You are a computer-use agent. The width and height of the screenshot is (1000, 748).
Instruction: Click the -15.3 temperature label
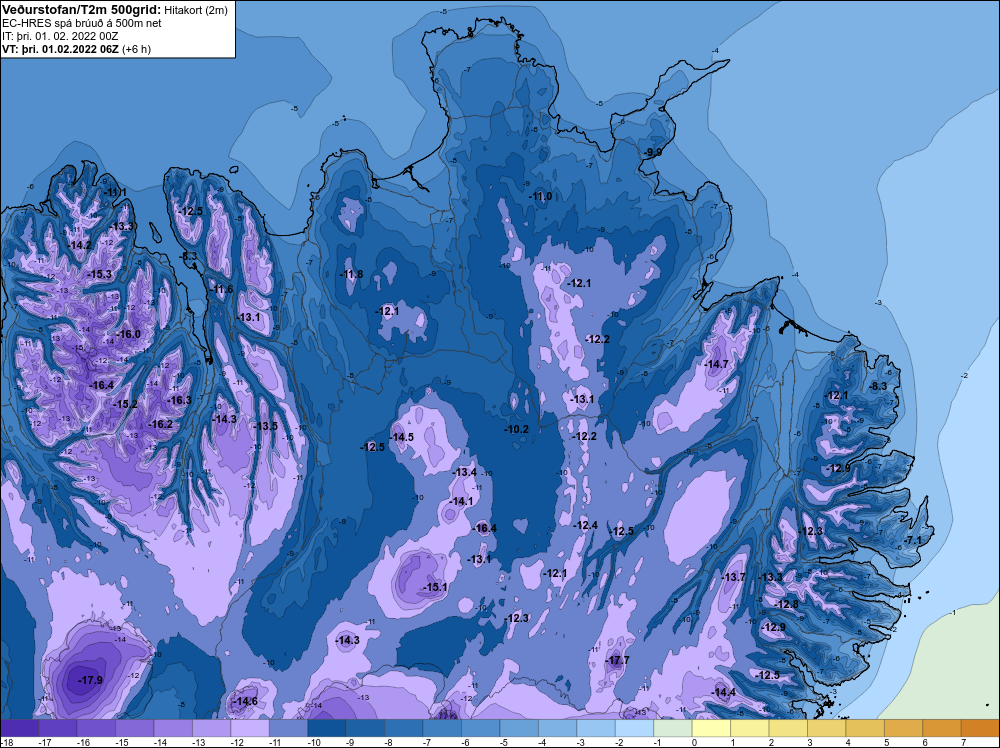pos(99,274)
